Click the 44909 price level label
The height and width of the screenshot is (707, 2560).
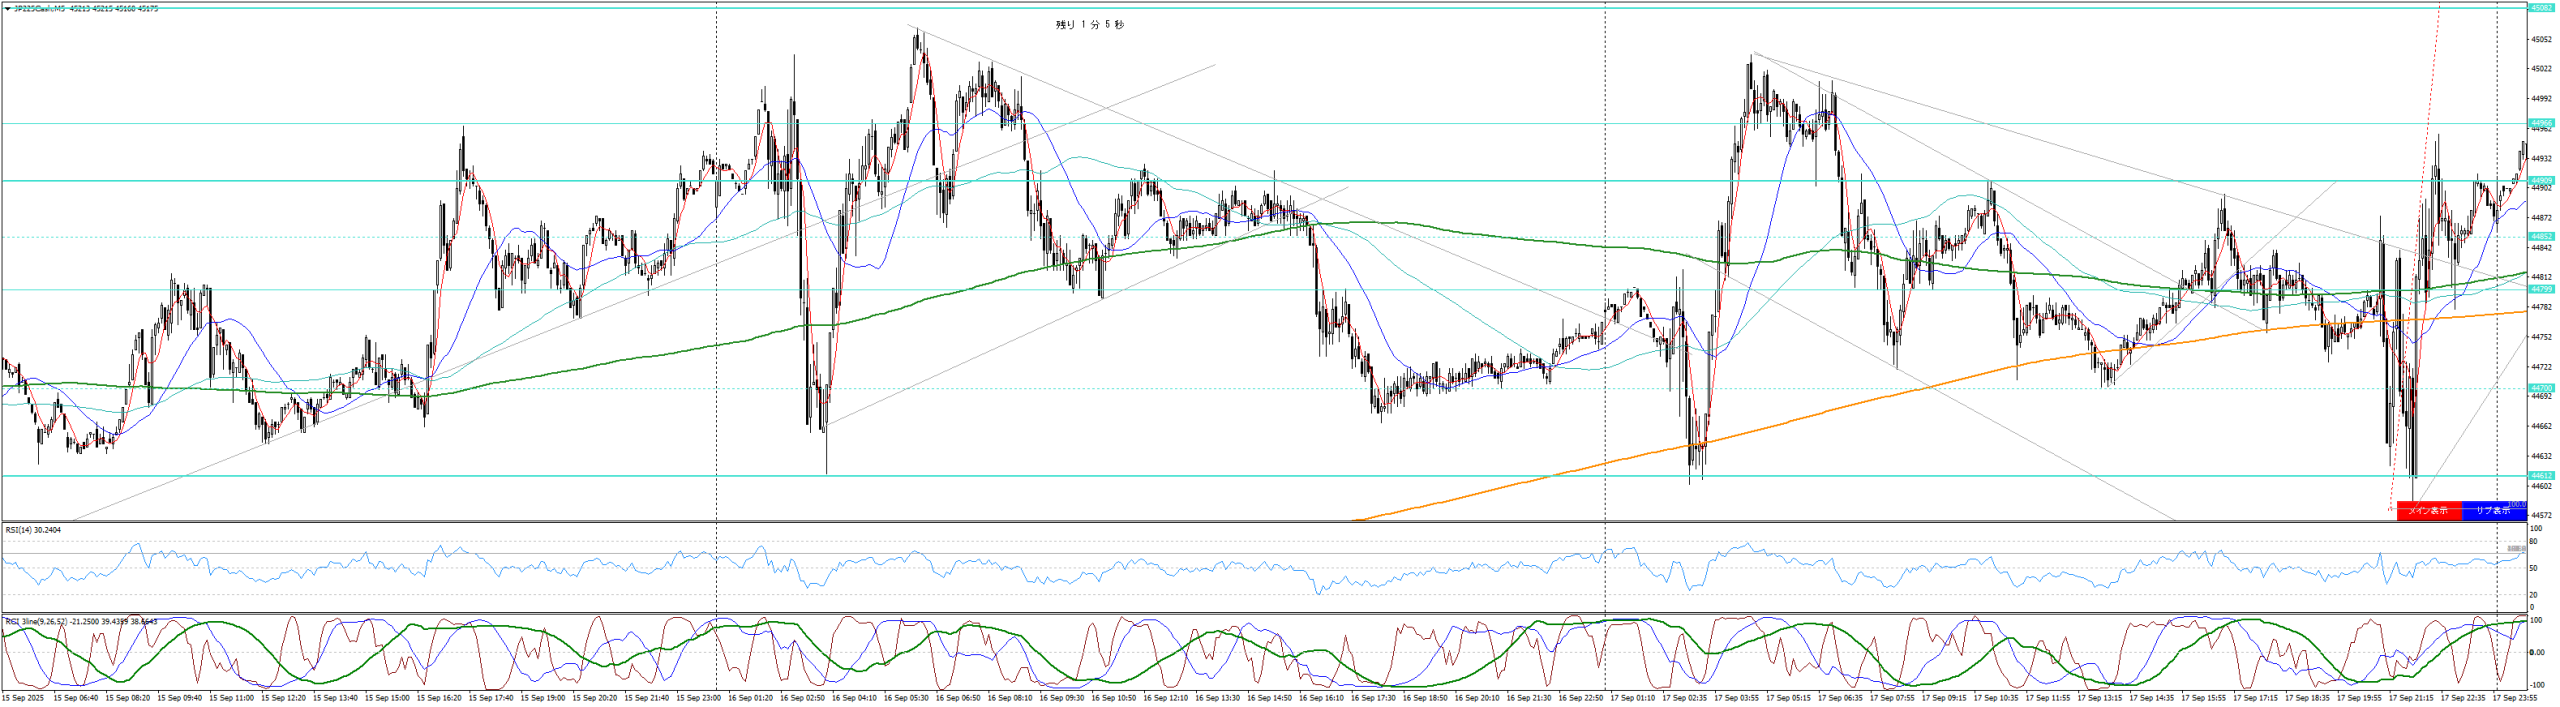(x=2541, y=181)
